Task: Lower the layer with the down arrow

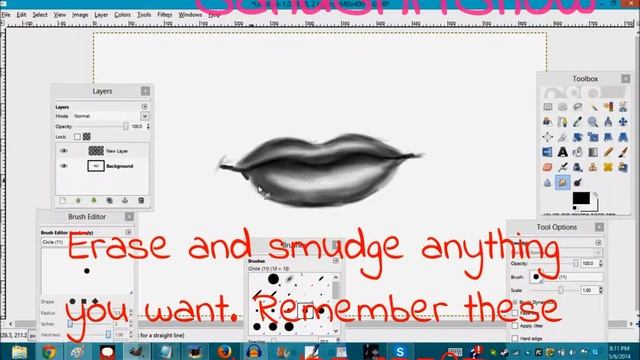Action: 94,201
